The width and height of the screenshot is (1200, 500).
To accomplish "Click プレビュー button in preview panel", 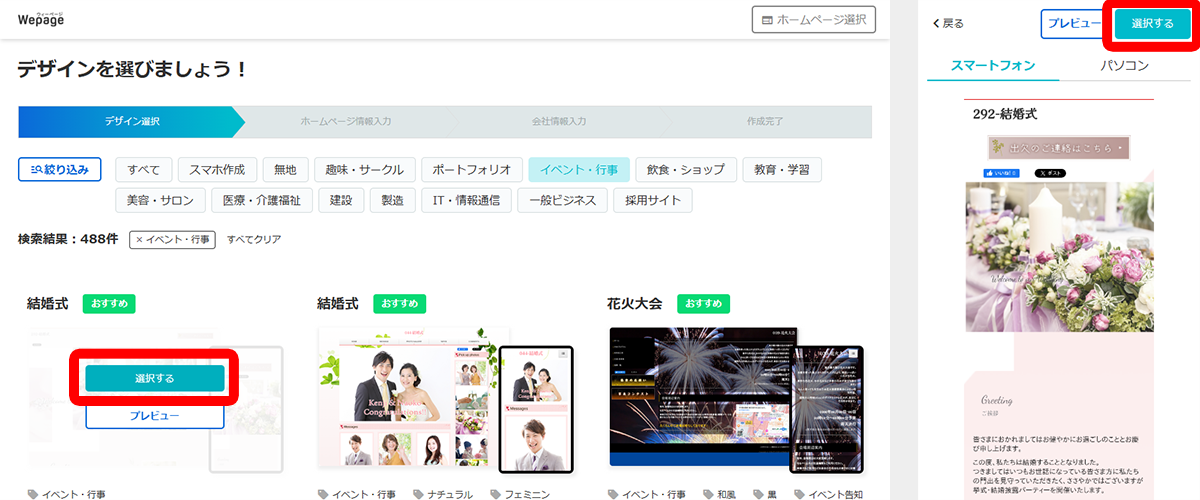I will point(1073,23).
